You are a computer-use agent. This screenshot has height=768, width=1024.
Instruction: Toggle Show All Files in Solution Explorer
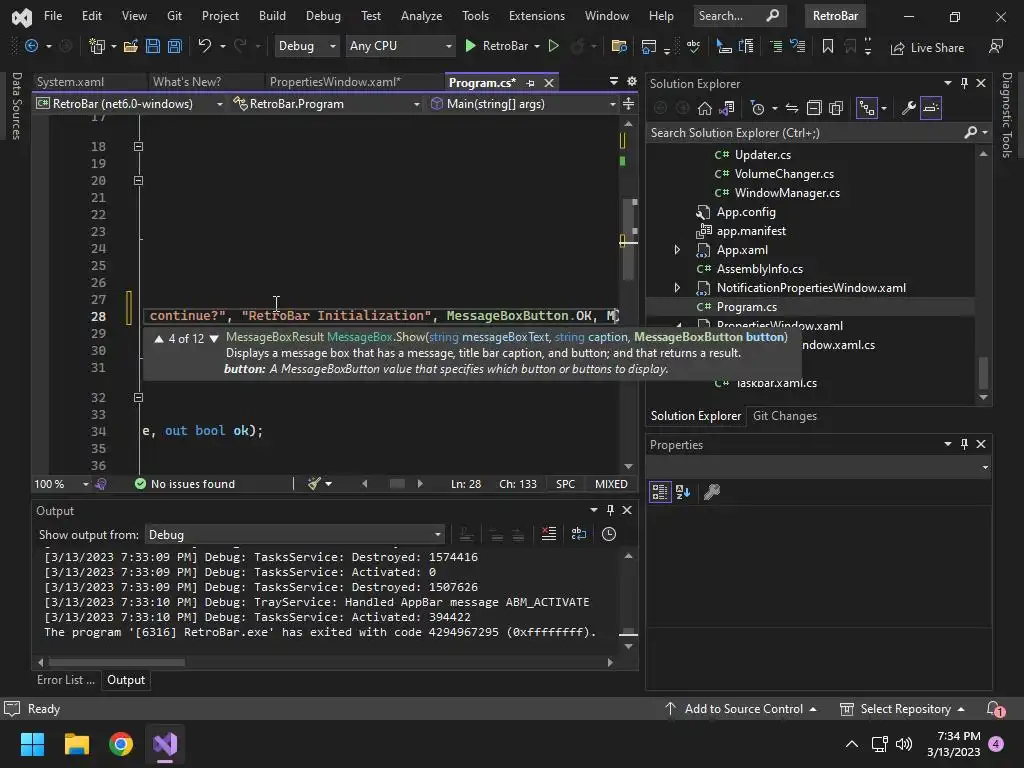click(x=836, y=108)
